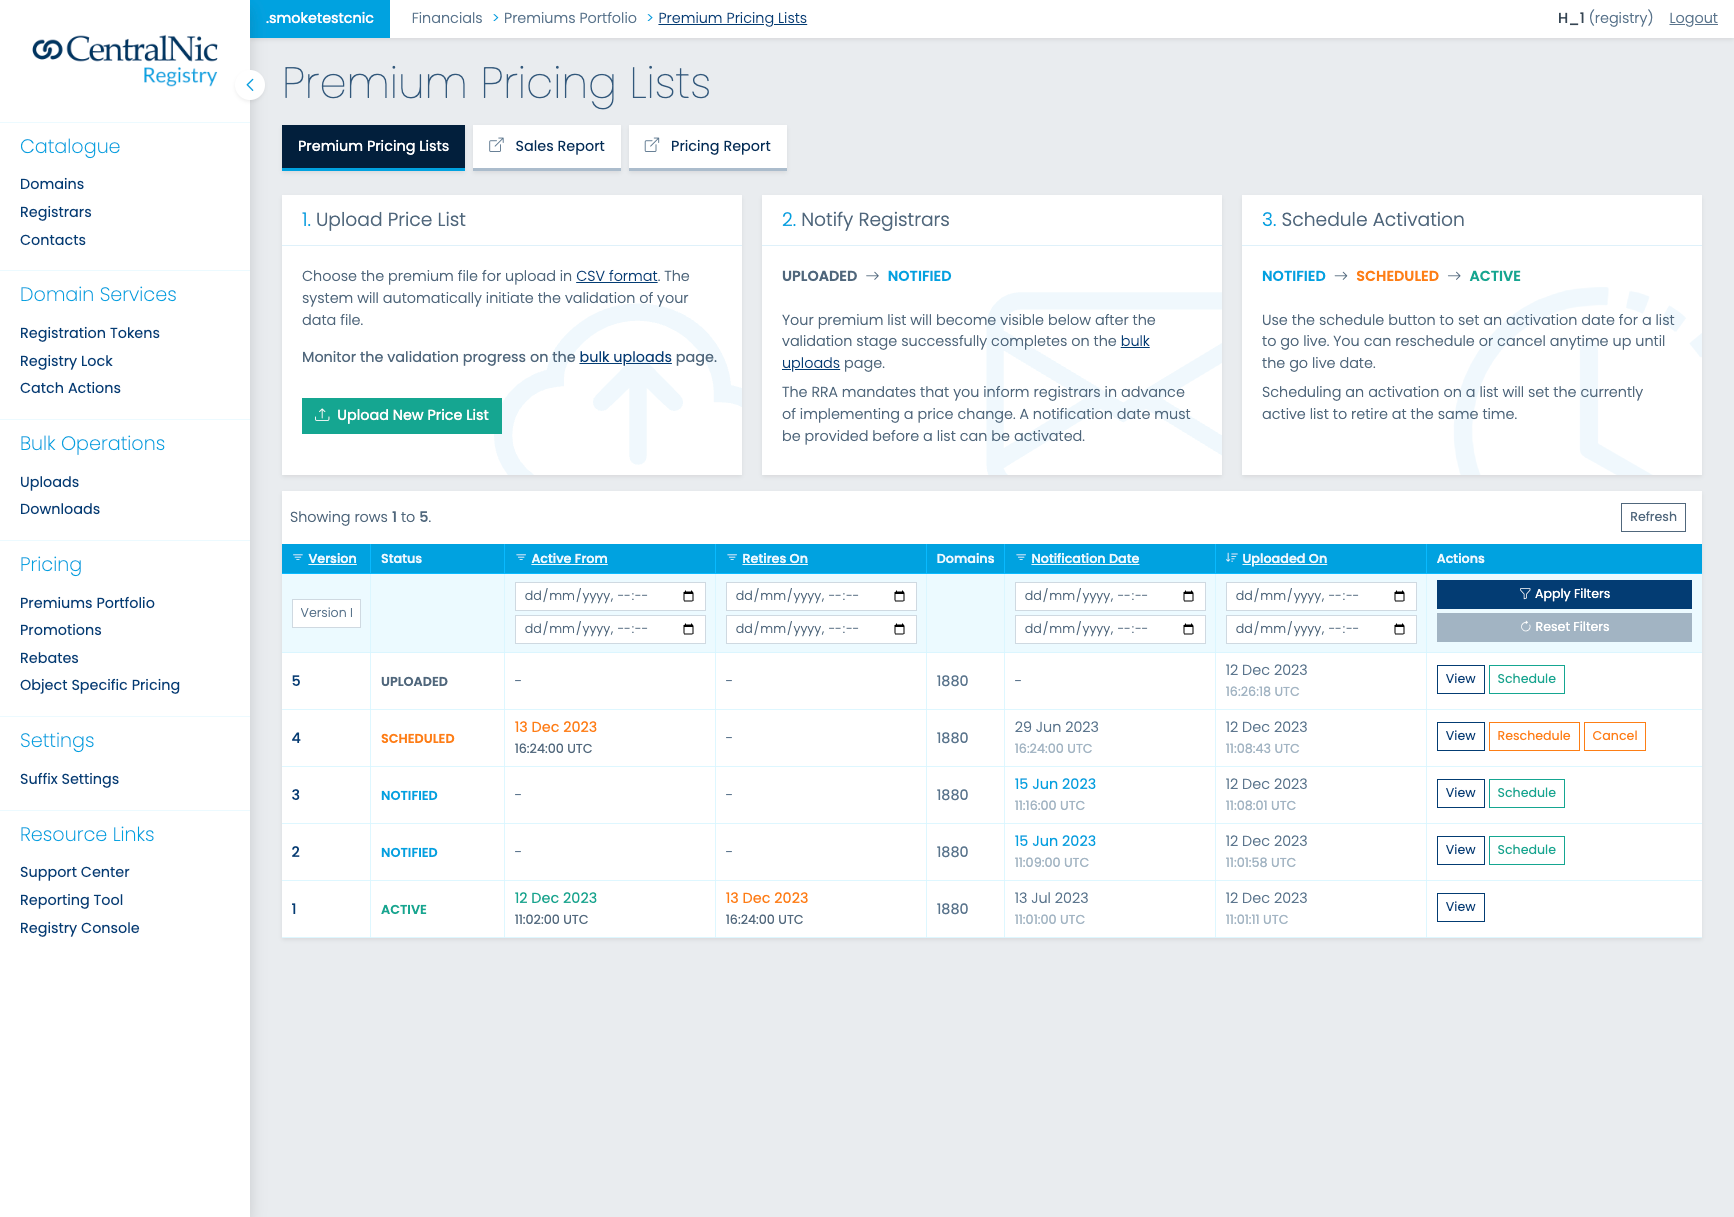This screenshot has width=1734, height=1217.
Task: View version 5 uploaded price list
Action: coord(1461,679)
